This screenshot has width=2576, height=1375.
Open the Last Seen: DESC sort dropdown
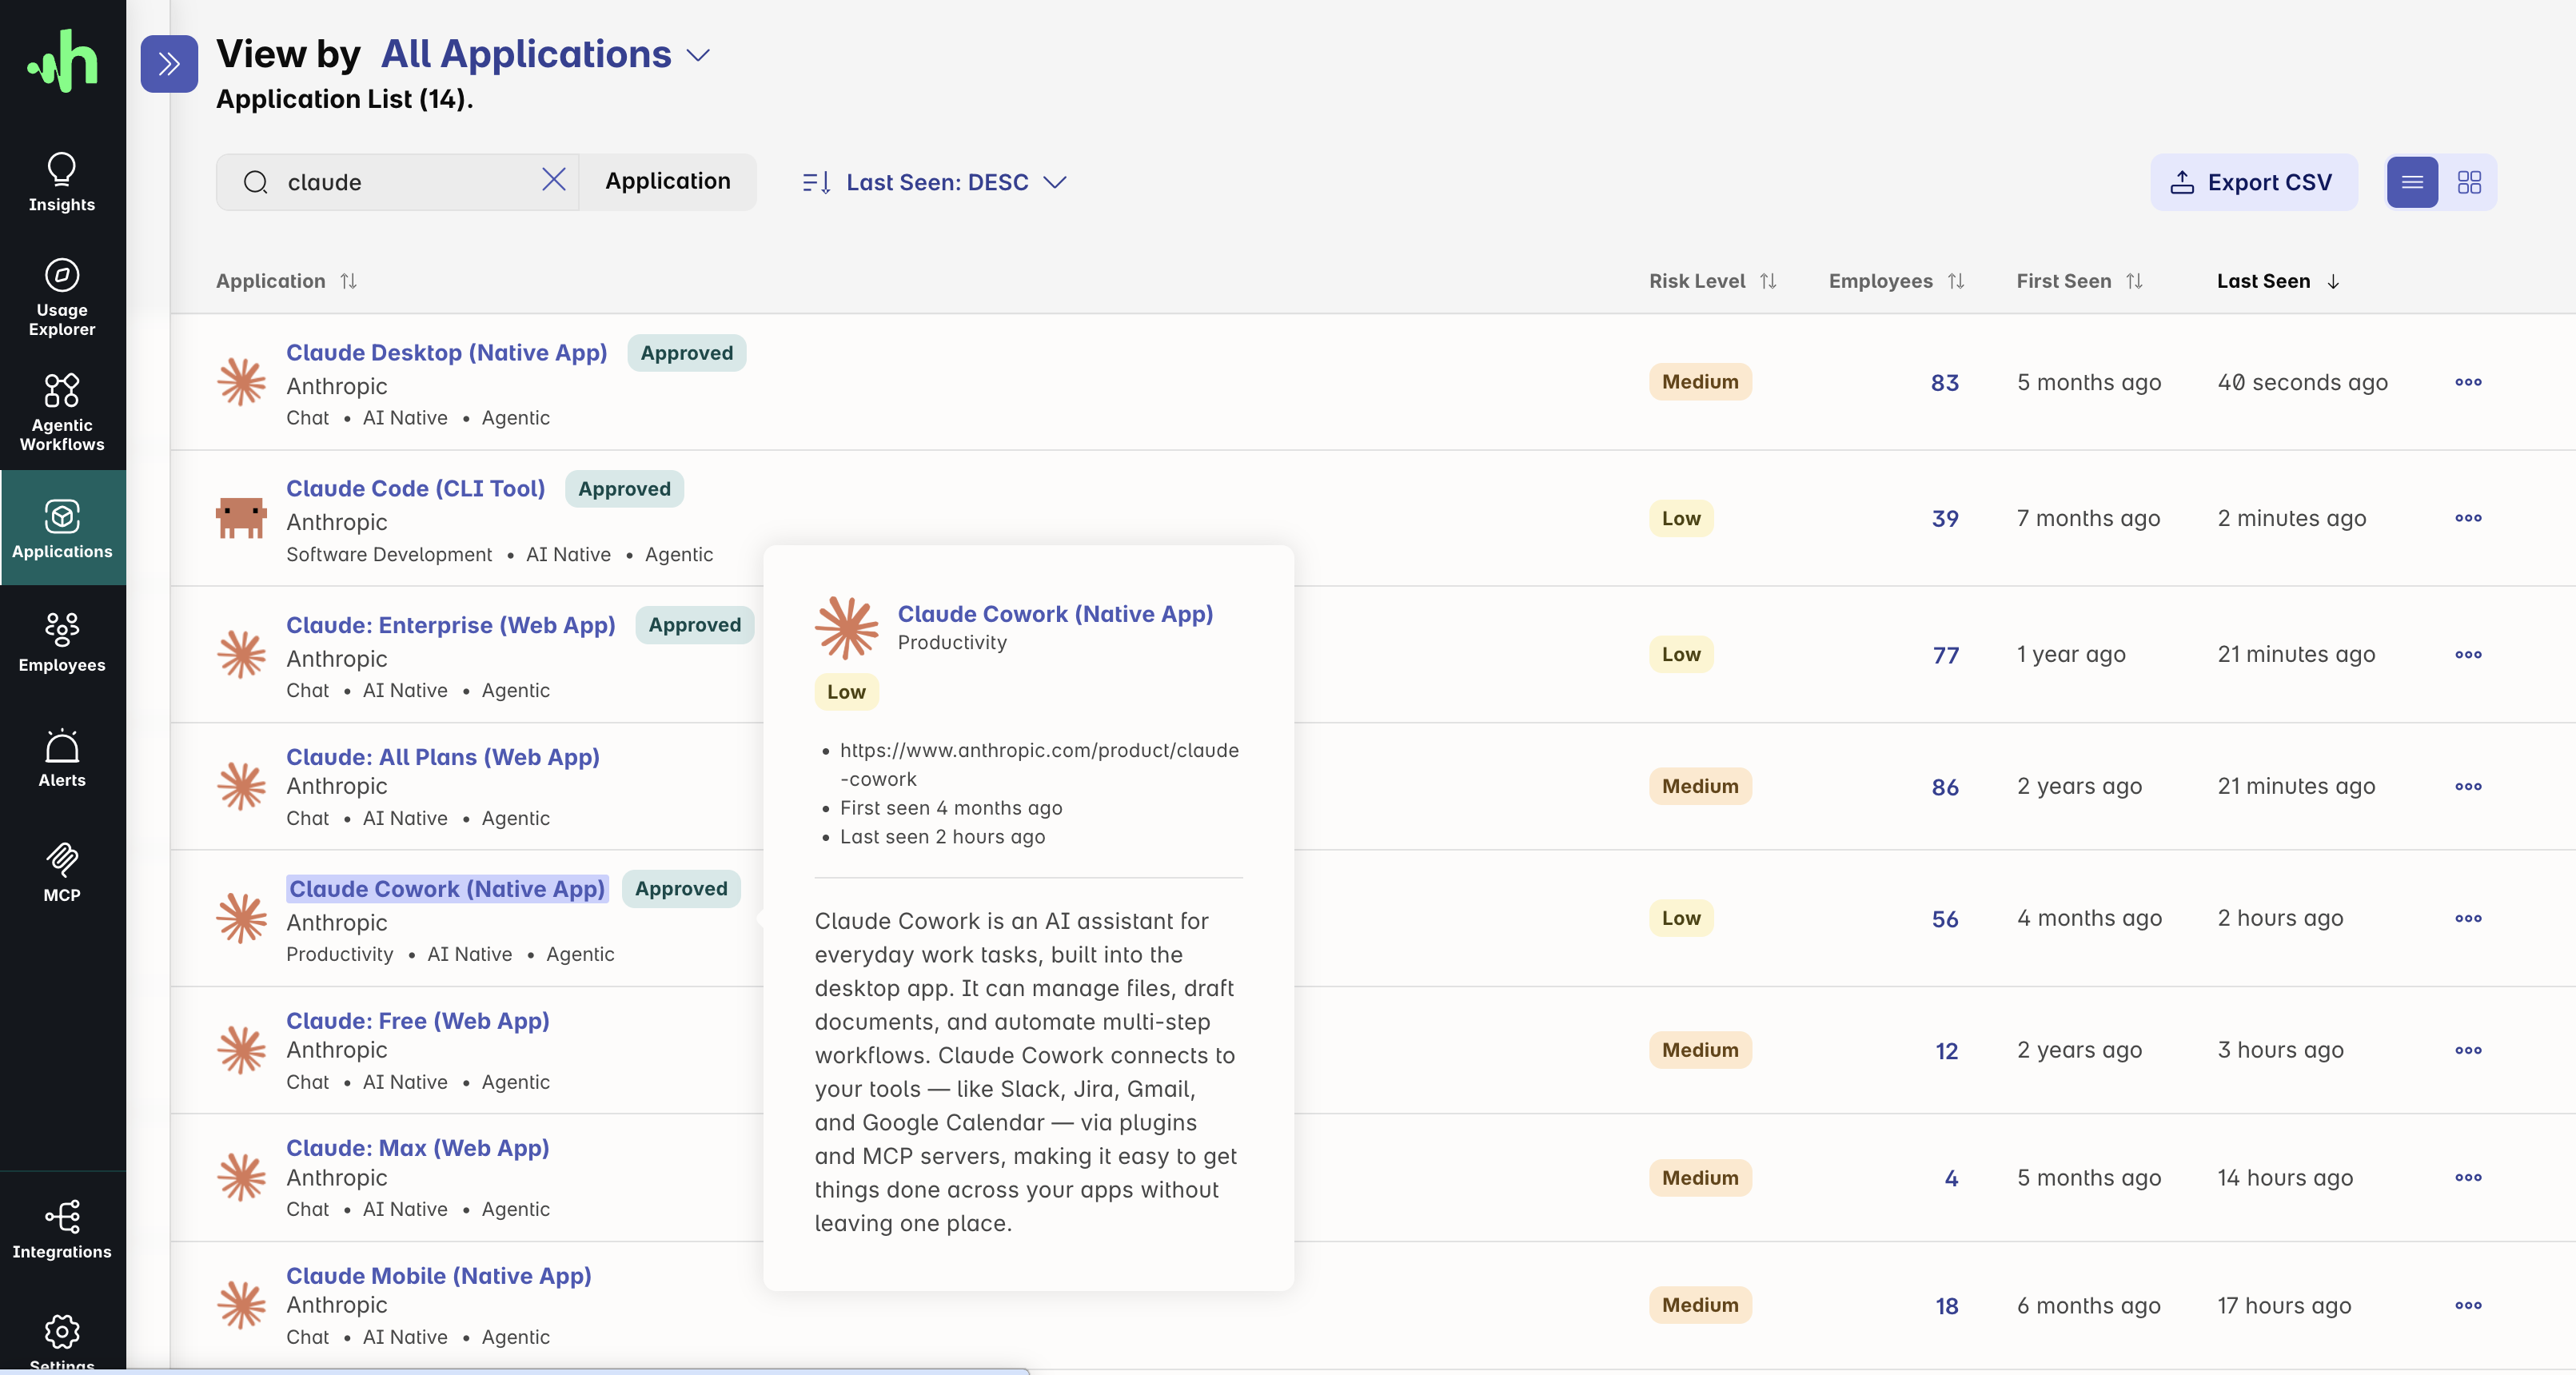click(935, 182)
